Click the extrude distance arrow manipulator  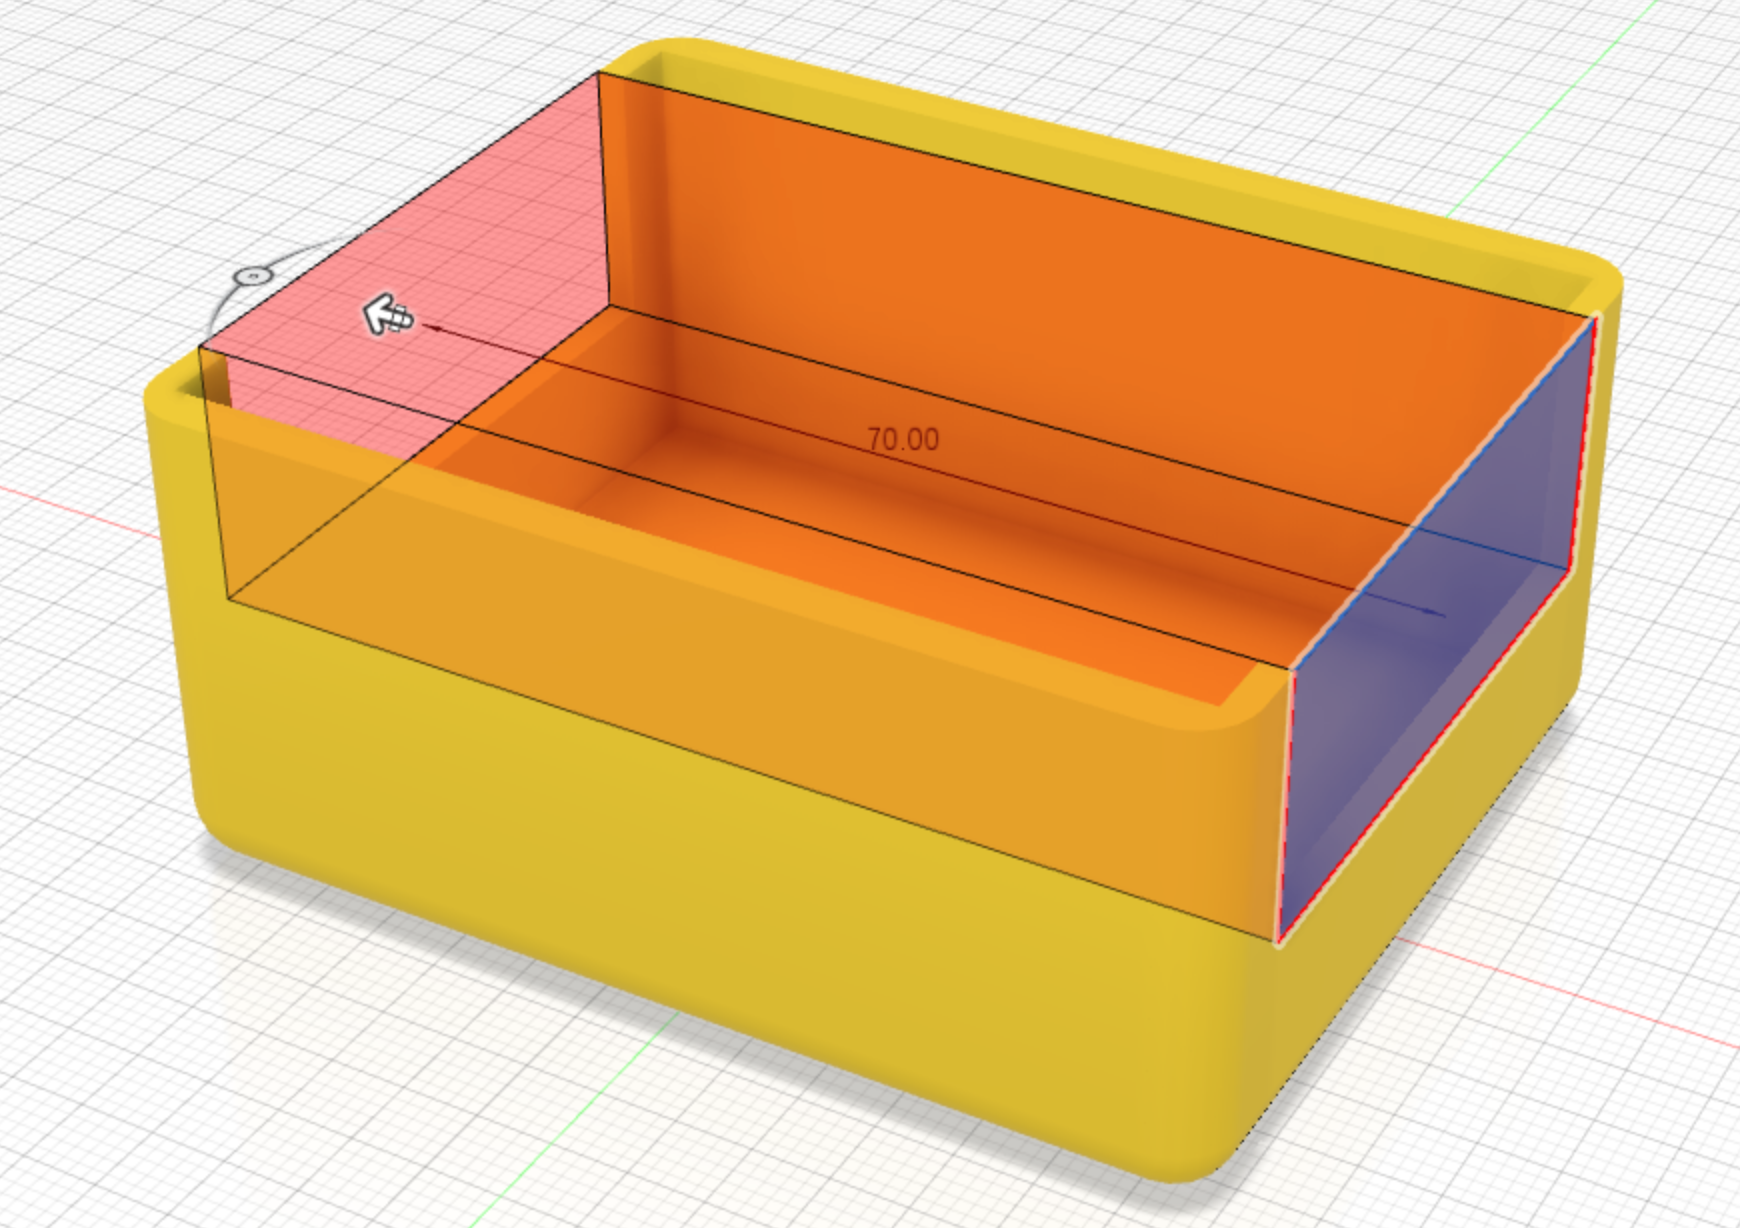[x=388, y=315]
